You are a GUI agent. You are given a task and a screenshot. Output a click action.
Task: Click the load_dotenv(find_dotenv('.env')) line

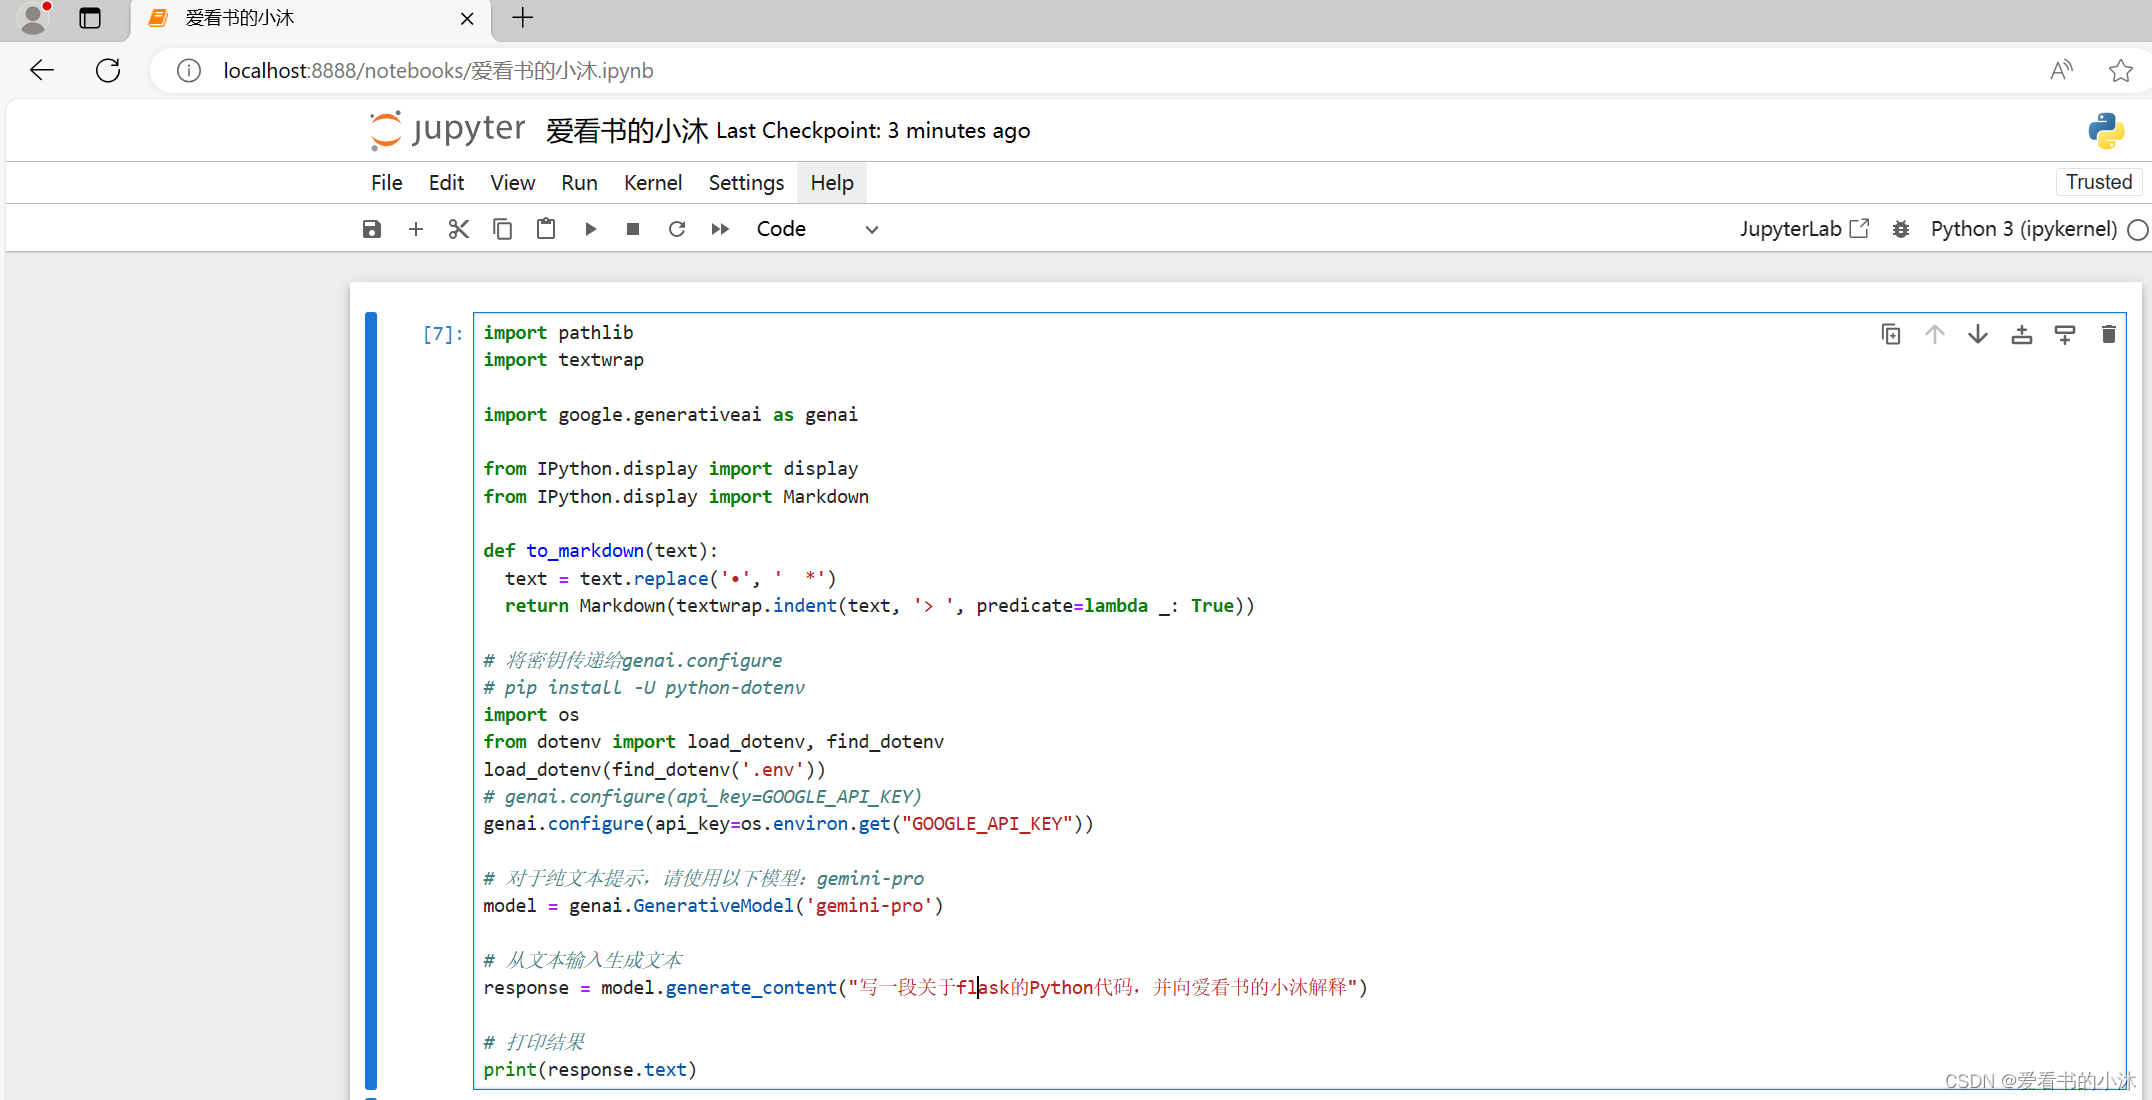click(654, 770)
